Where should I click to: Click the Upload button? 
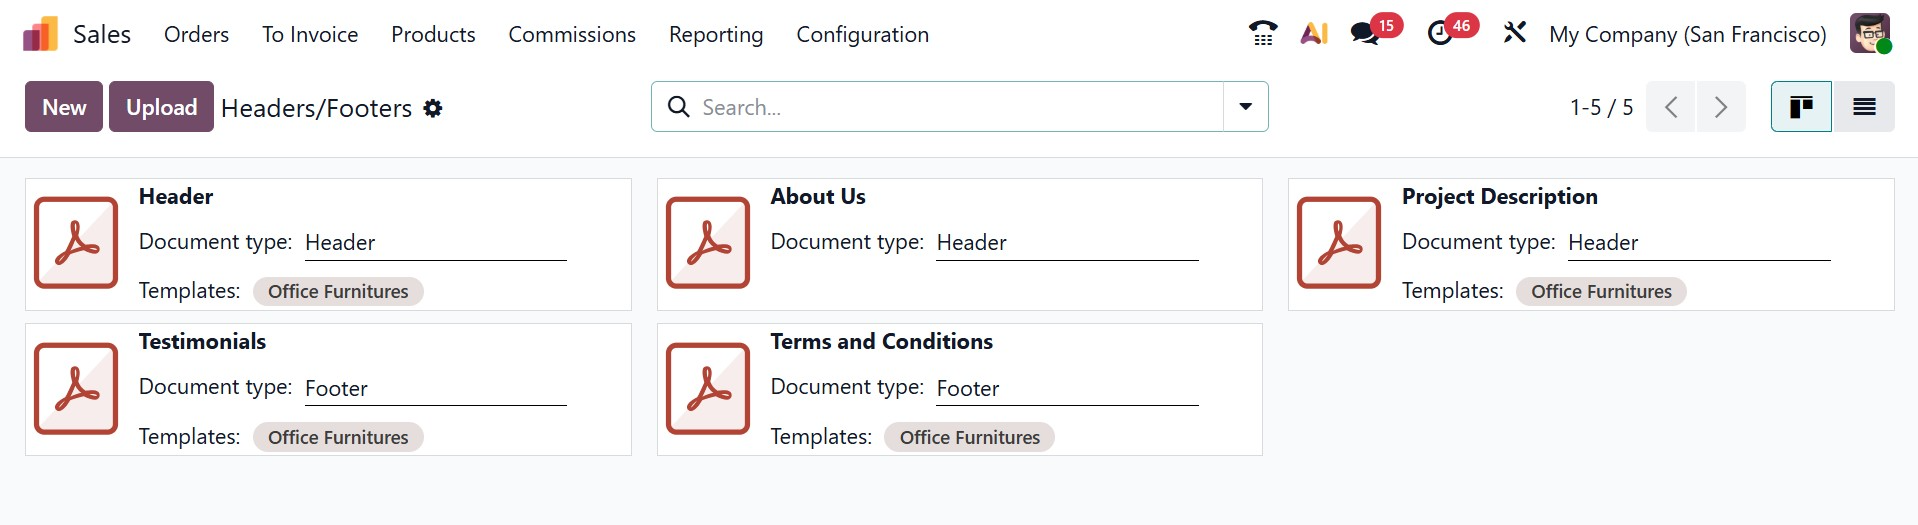click(x=161, y=107)
